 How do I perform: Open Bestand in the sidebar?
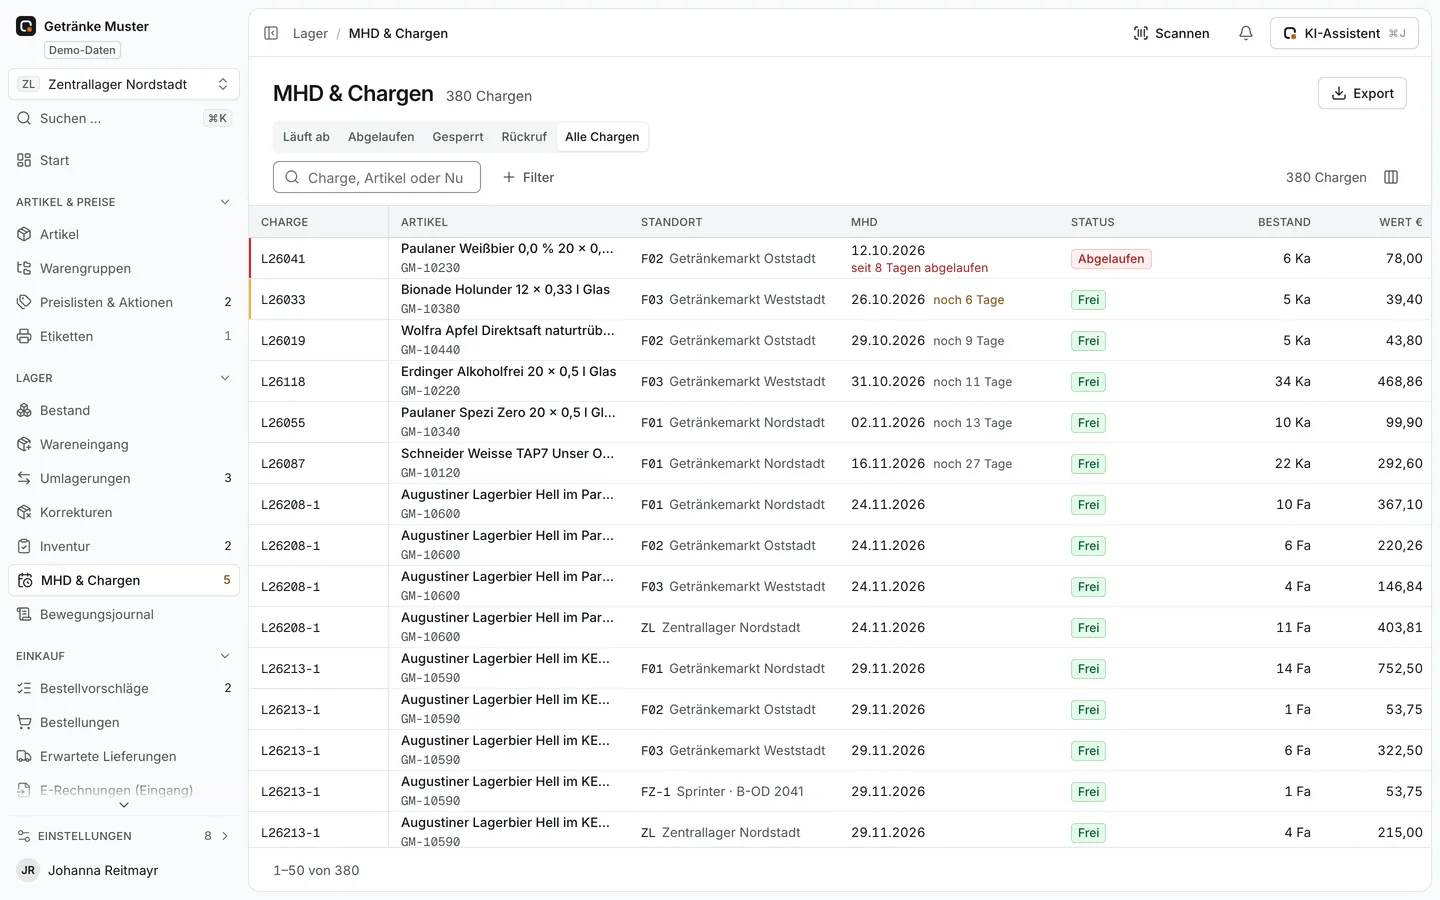[x=124, y=410]
